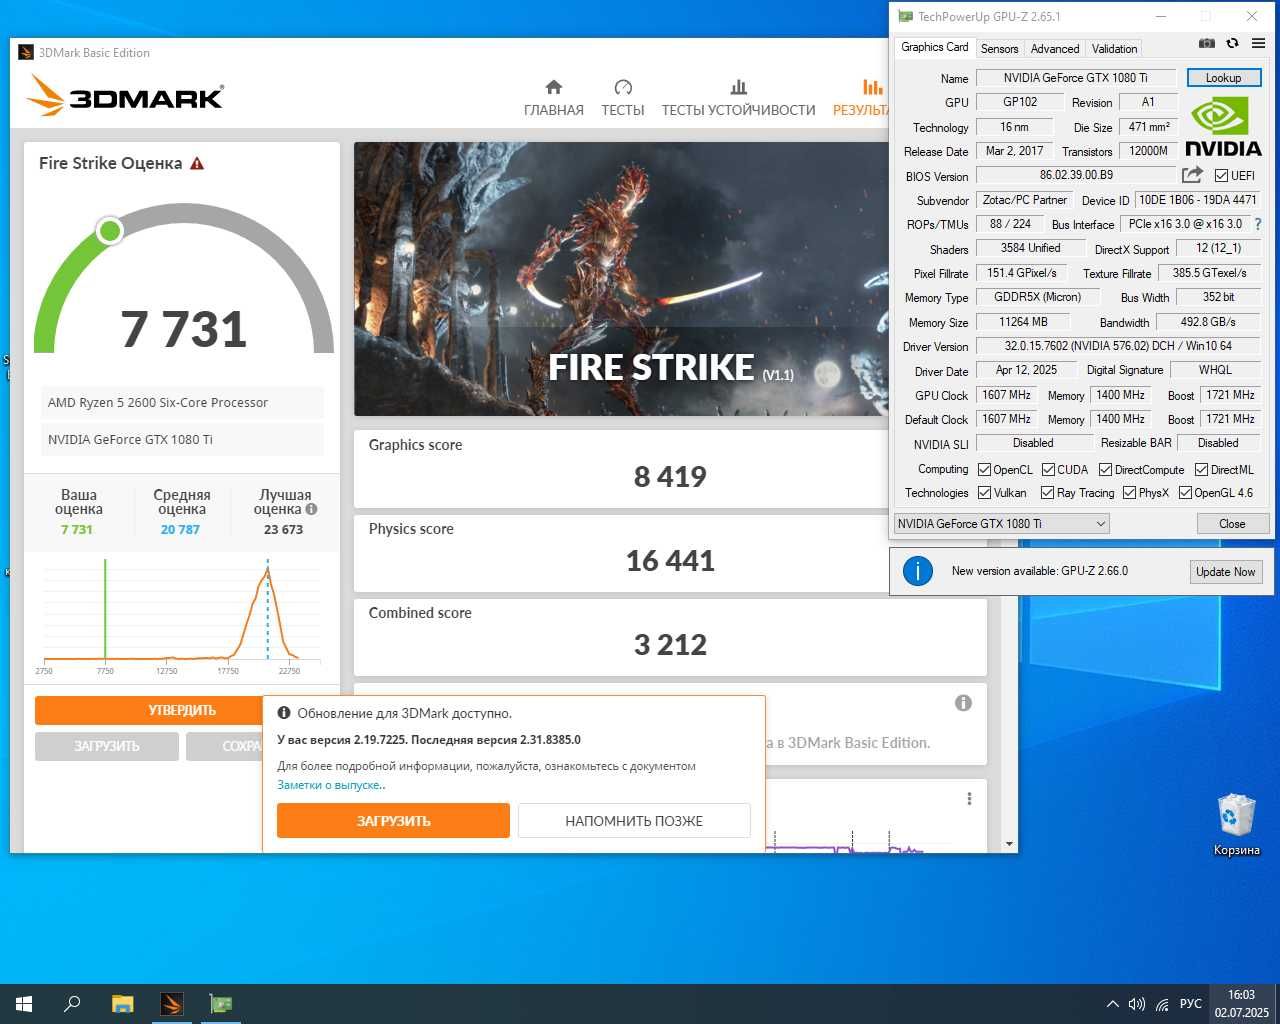Open GPU selection dropdown in GPU-Z
Viewport: 1280px width, 1024px height.
[1001, 523]
